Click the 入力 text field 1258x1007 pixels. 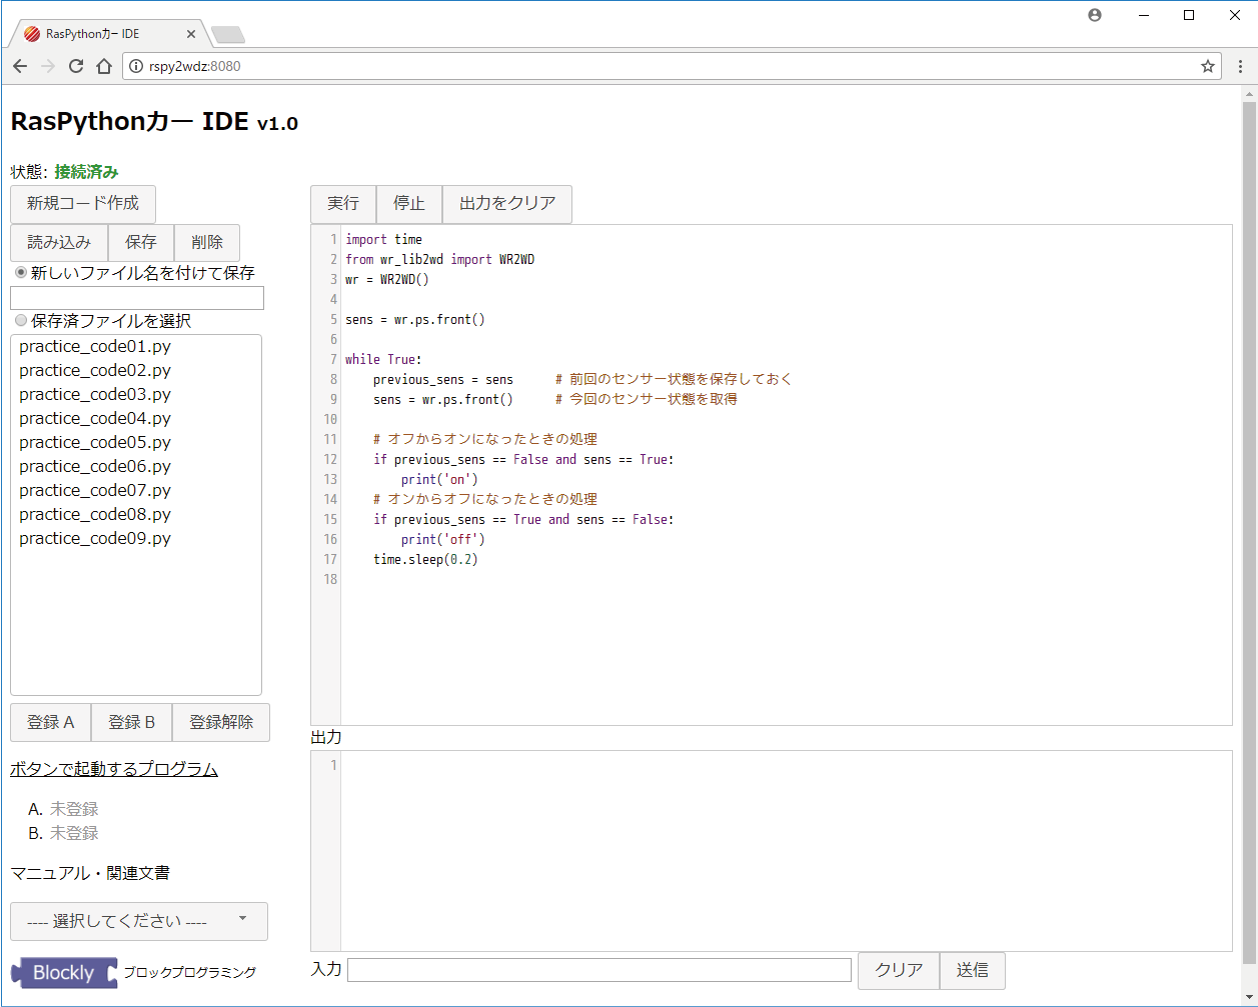click(599, 970)
